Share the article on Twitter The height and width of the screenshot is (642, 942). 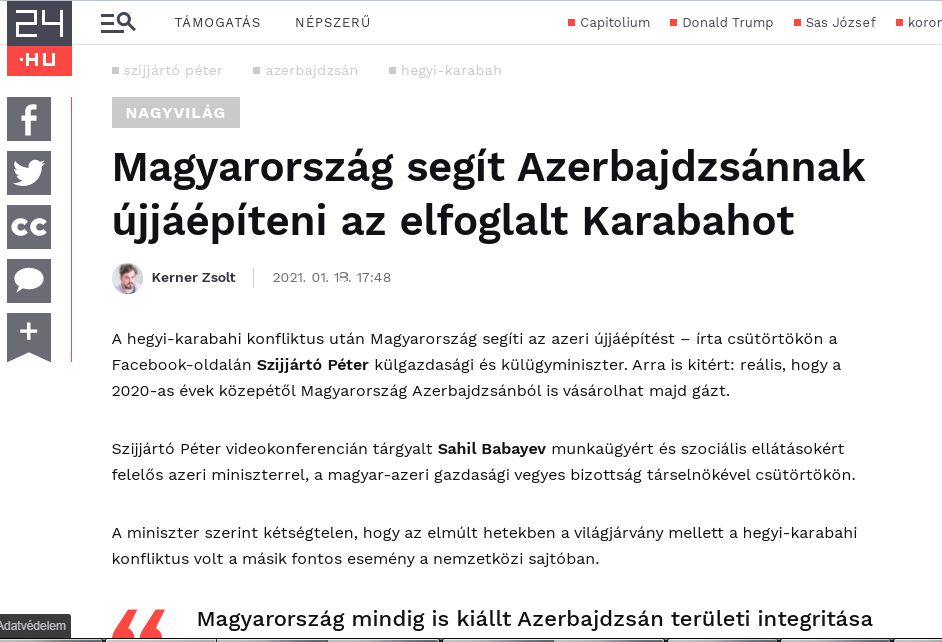coord(29,173)
